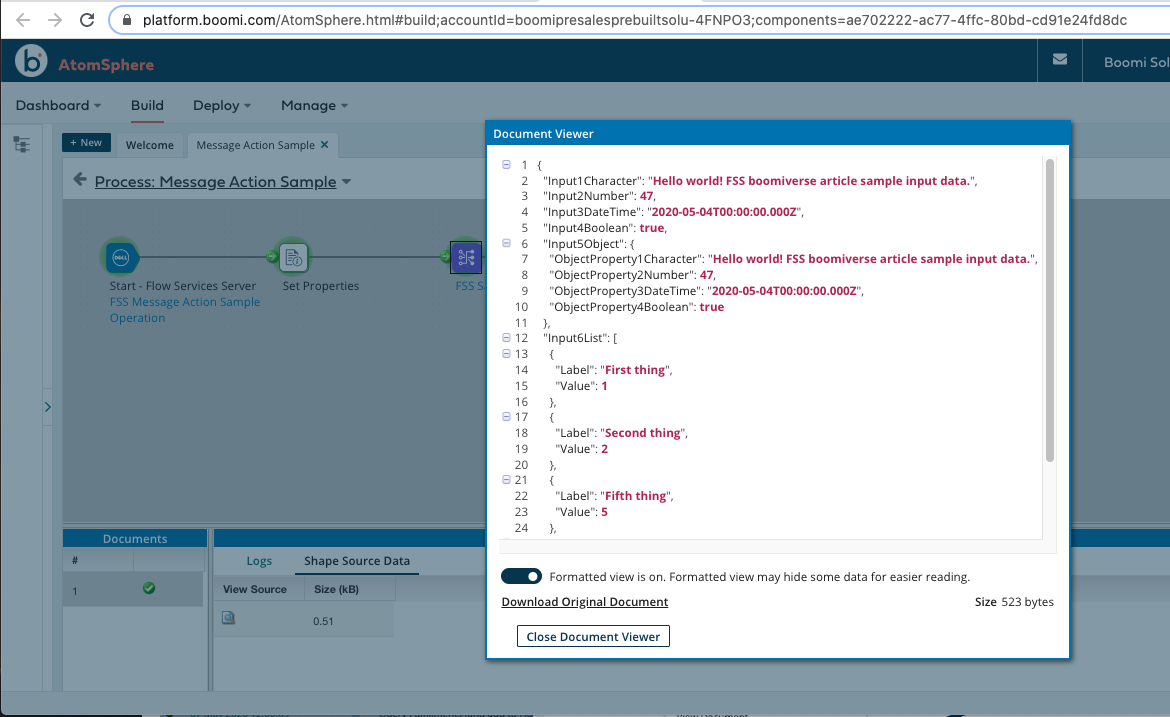Open the Dashboard dropdown menu
The image size is (1170, 717).
point(58,105)
